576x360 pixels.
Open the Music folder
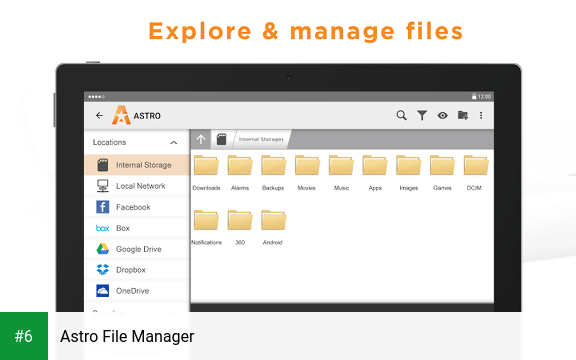pyautogui.click(x=341, y=173)
